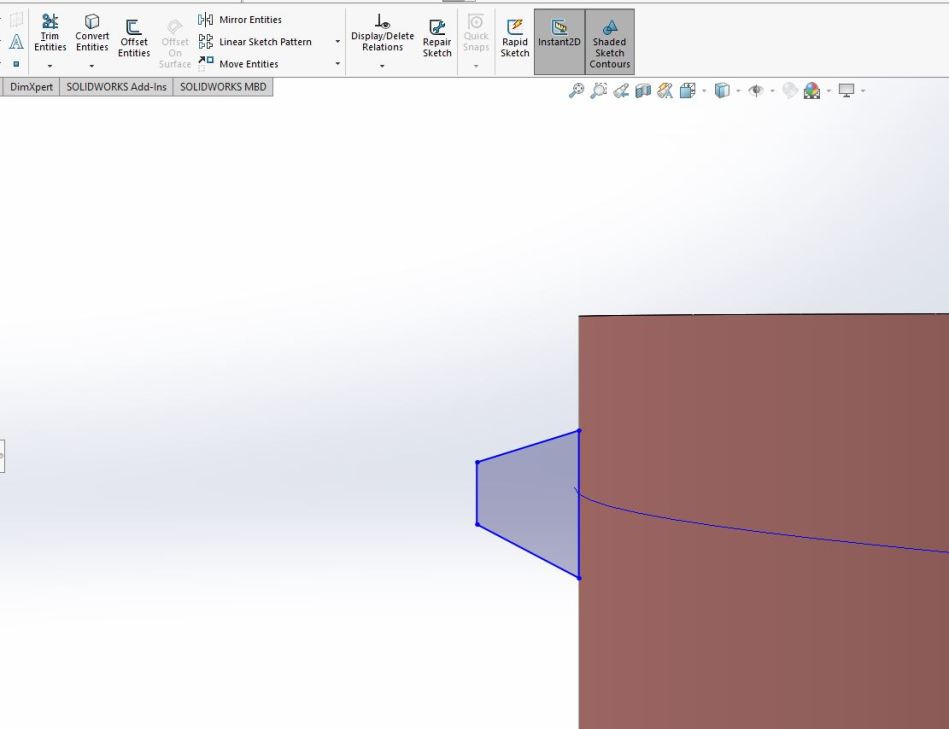Image resolution: width=949 pixels, height=729 pixels.
Task: Expand the Linear Sketch Pattern dropdown arrow
Action: click(x=337, y=42)
